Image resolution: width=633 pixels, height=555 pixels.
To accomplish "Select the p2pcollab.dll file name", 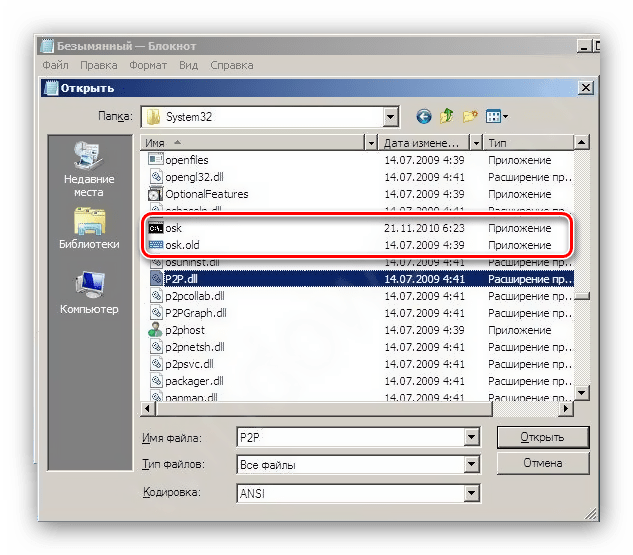I will (195, 296).
